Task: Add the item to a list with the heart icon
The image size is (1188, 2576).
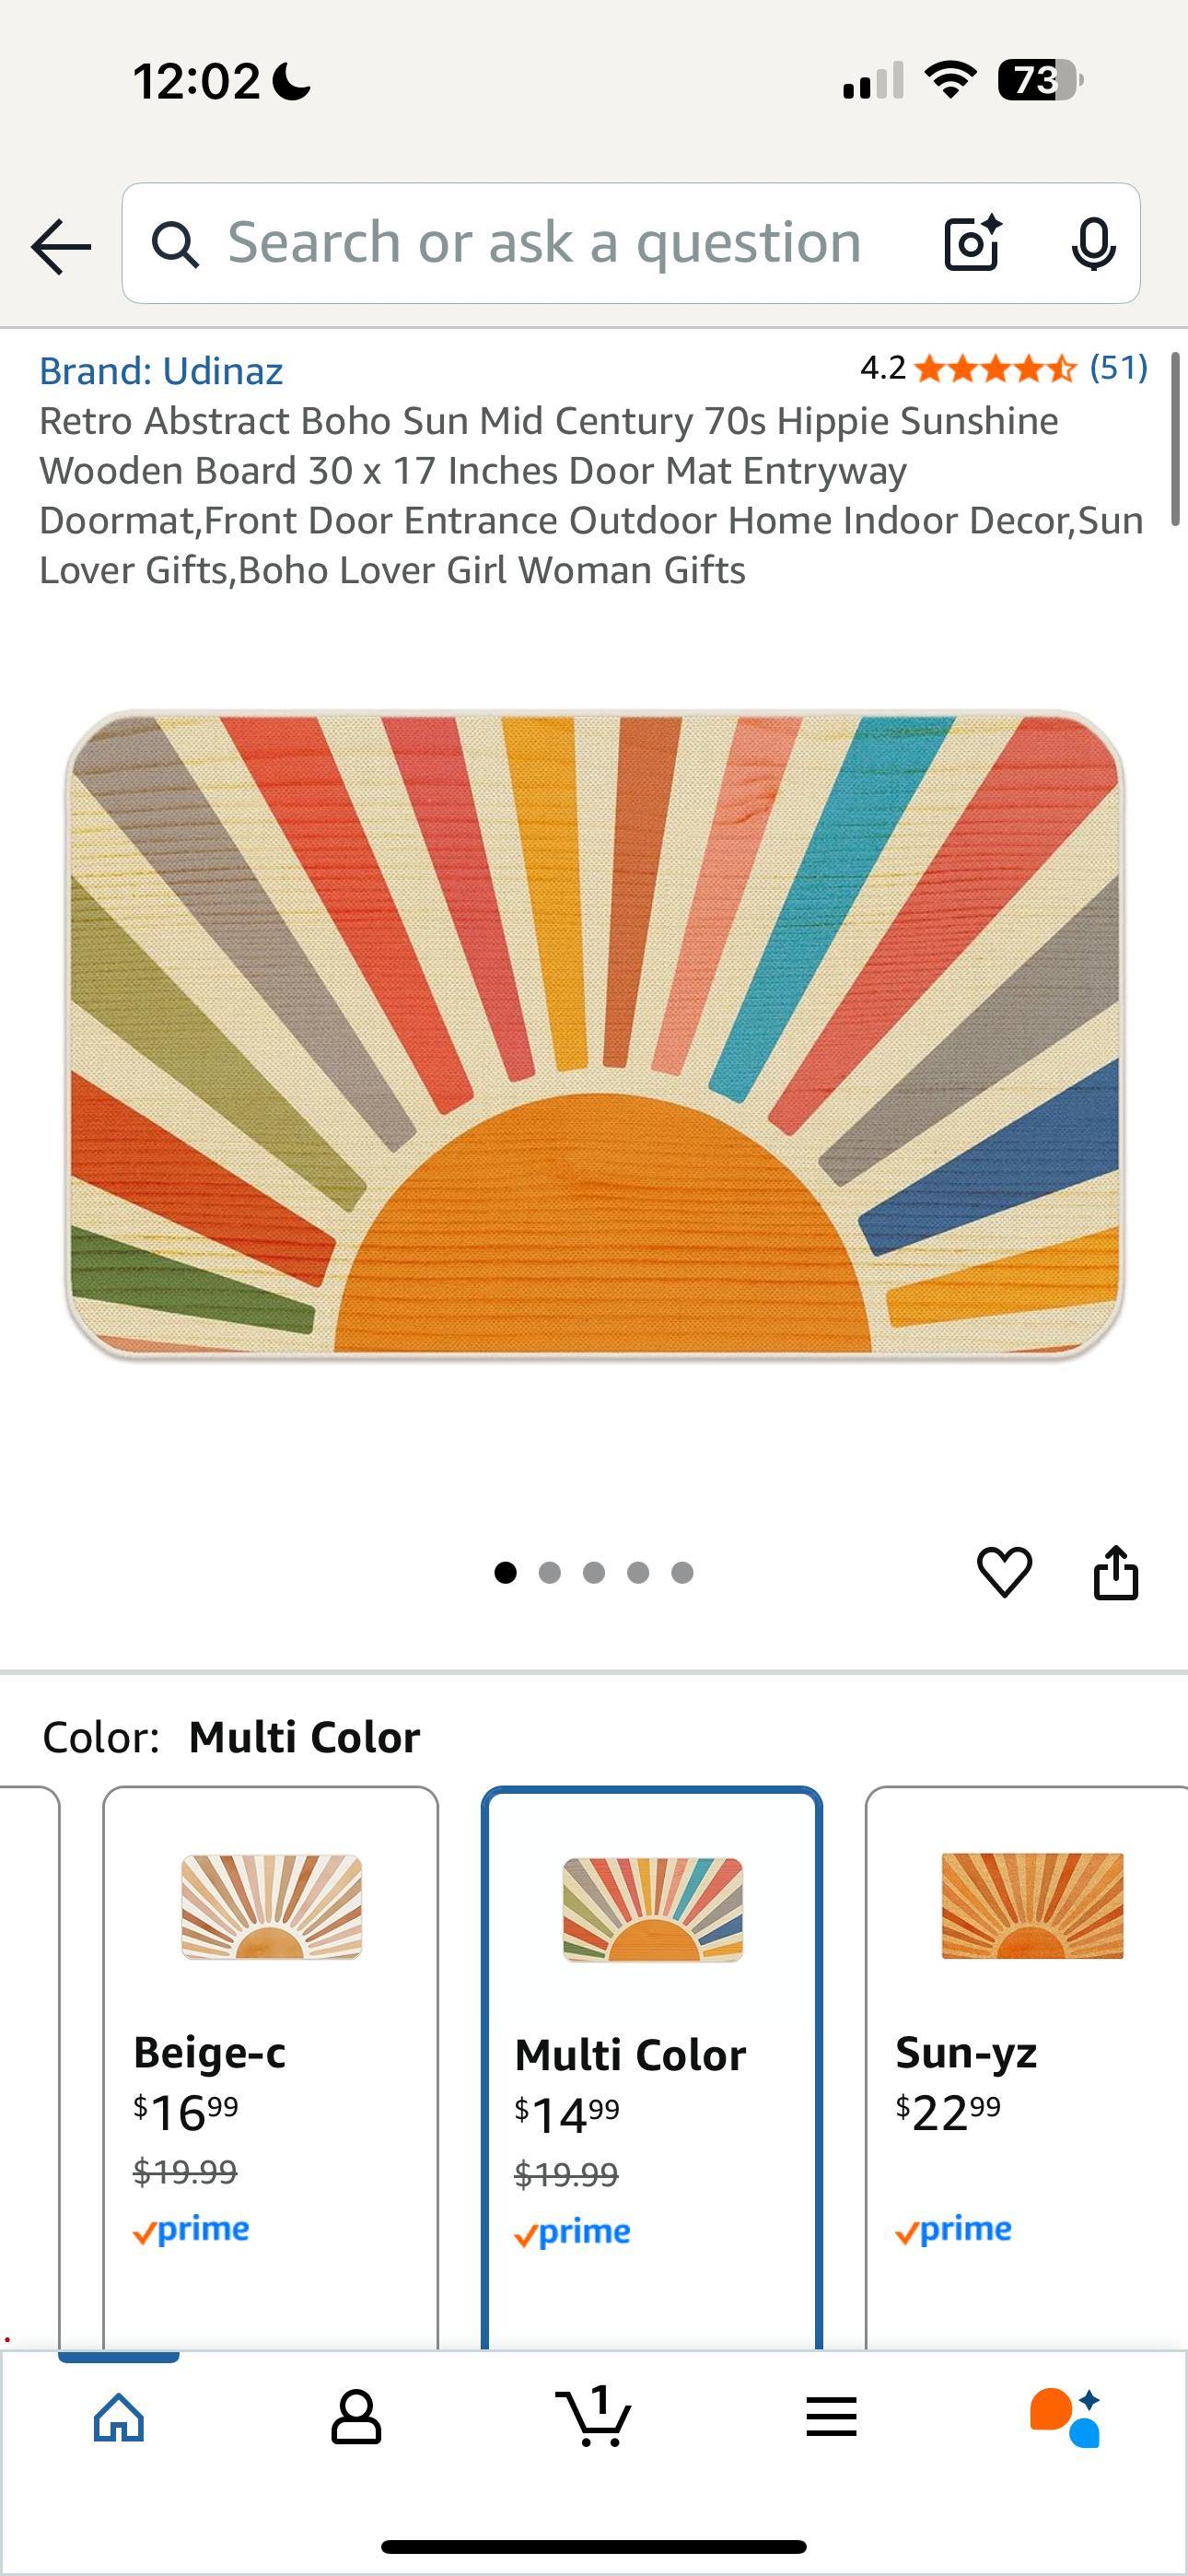Action: [1004, 1571]
